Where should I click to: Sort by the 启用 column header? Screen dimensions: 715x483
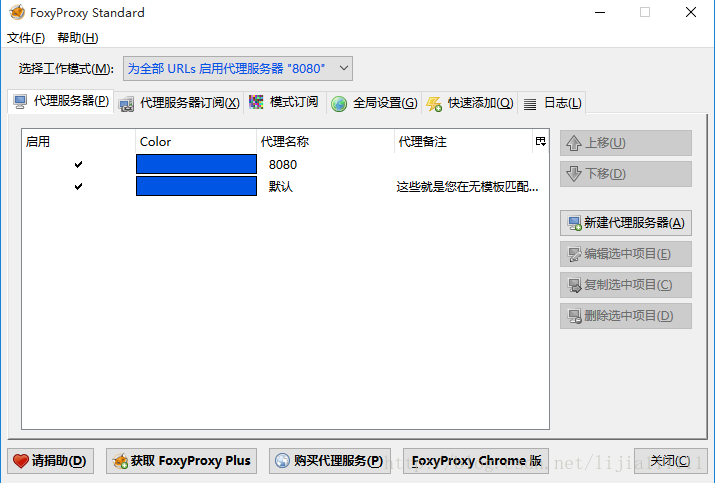[78, 141]
